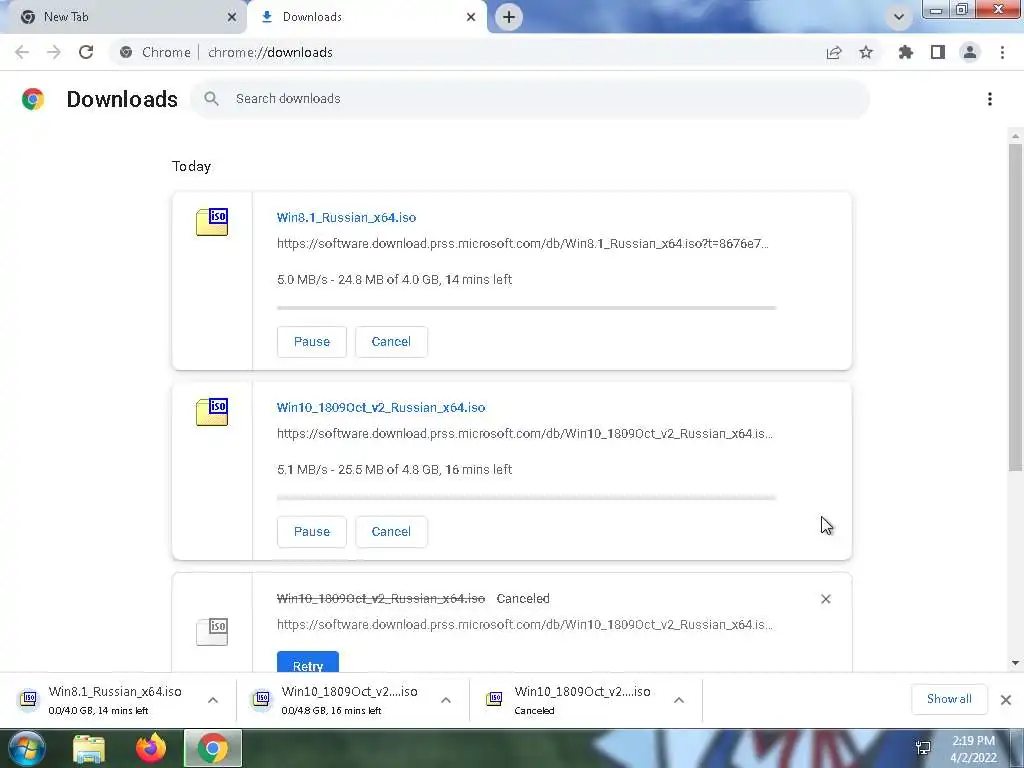Share this page using address bar icon
The image size is (1024, 768).
click(x=834, y=52)
